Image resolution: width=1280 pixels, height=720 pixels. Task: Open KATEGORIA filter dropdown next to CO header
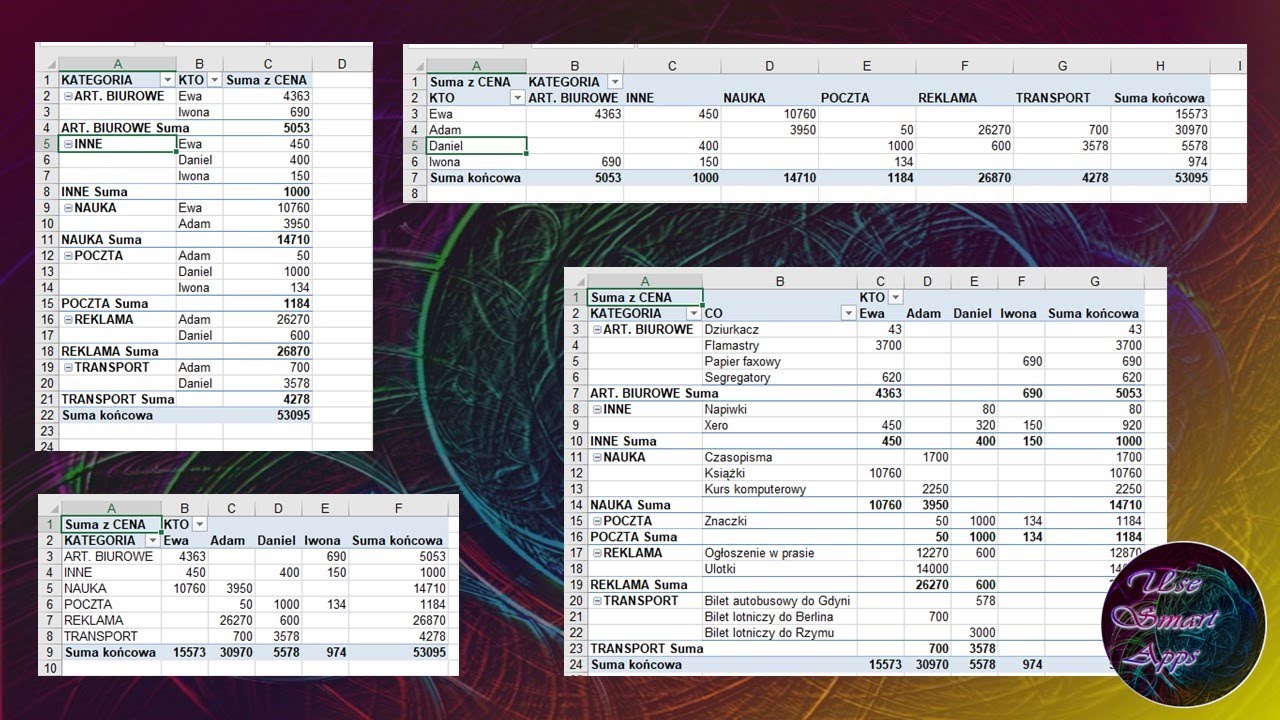[x=694, y=314]
